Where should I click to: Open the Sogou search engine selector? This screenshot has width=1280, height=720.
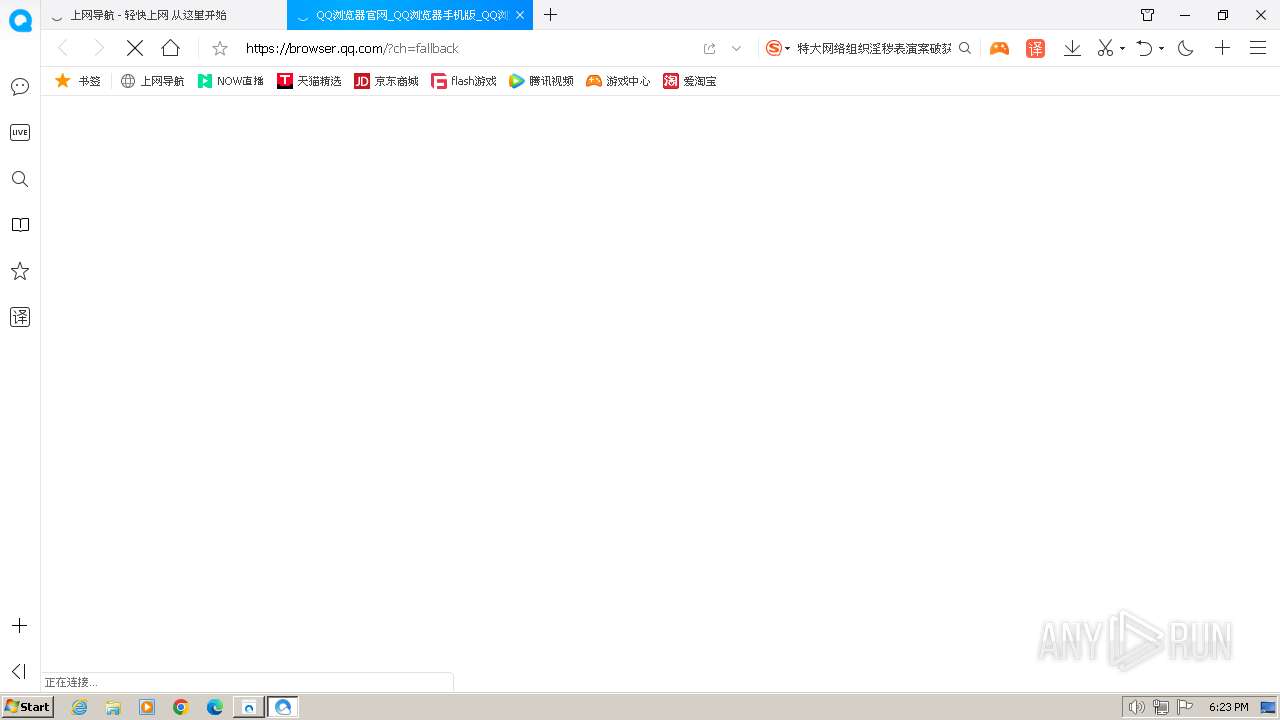tap(777, 48)
